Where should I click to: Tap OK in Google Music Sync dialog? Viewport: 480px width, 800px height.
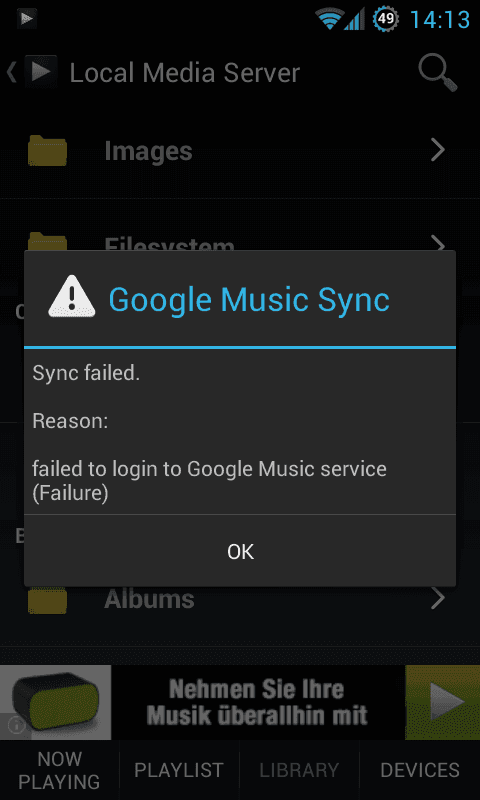(240, 551)
